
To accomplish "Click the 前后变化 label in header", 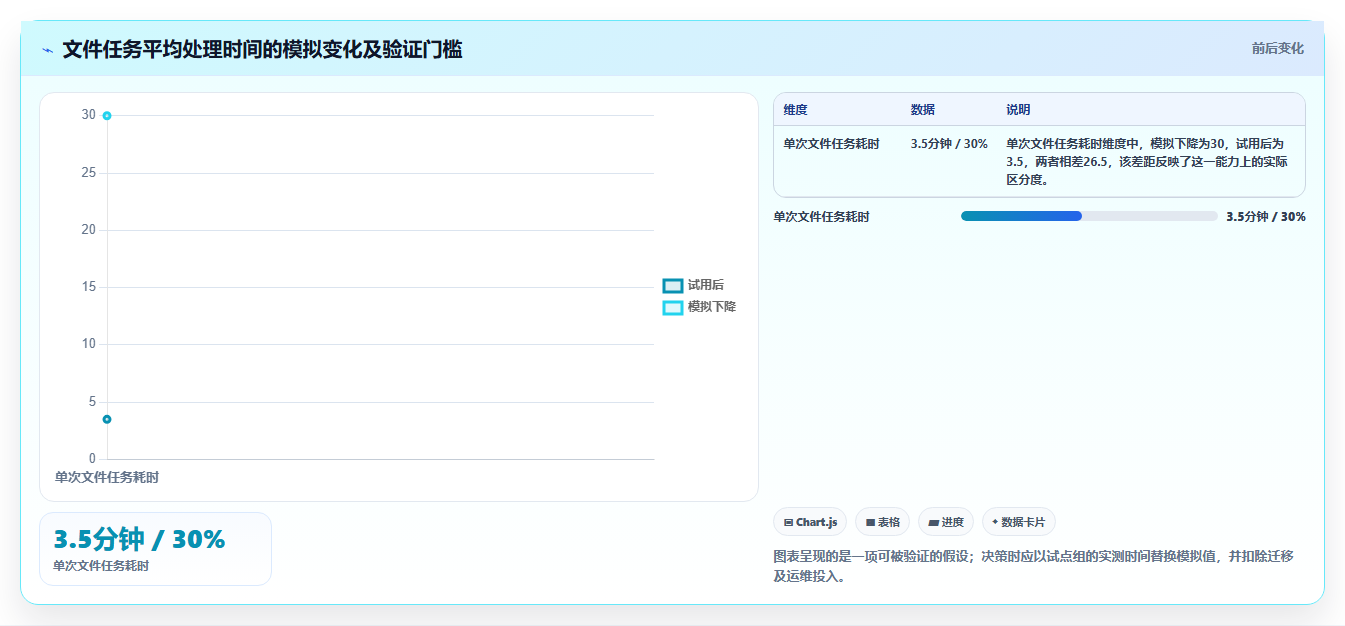I will pos(1278,48).
